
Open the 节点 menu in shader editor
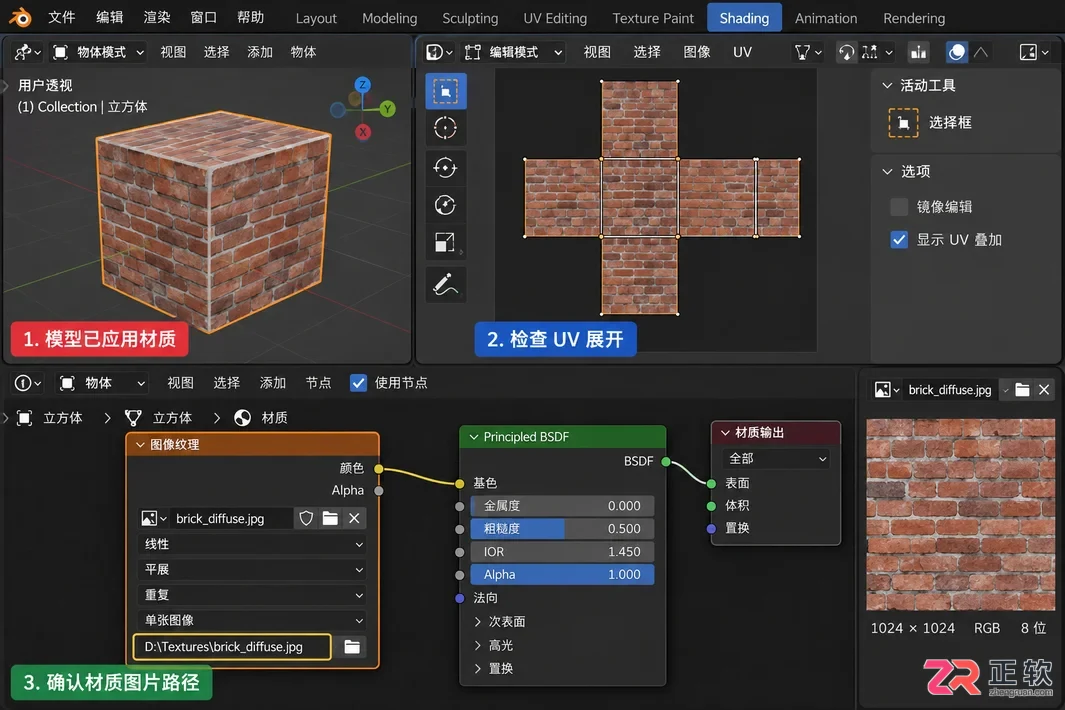click(x=318, y=383)
